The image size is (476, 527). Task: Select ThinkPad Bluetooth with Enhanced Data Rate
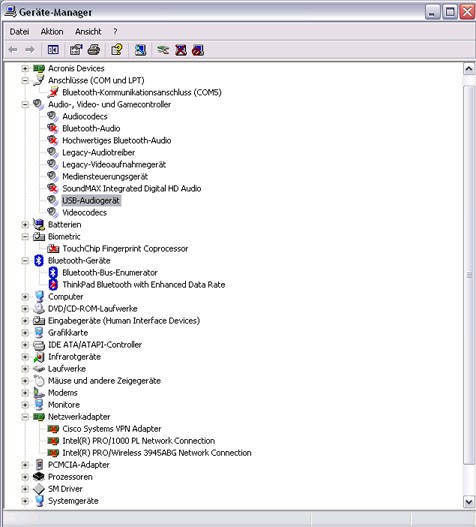(x=144, y=285)
